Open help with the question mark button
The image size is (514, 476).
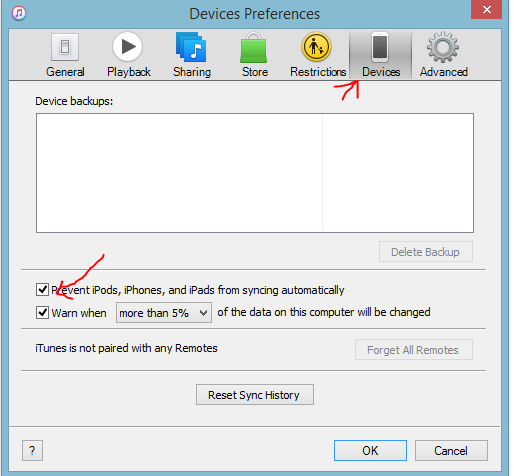32,451
